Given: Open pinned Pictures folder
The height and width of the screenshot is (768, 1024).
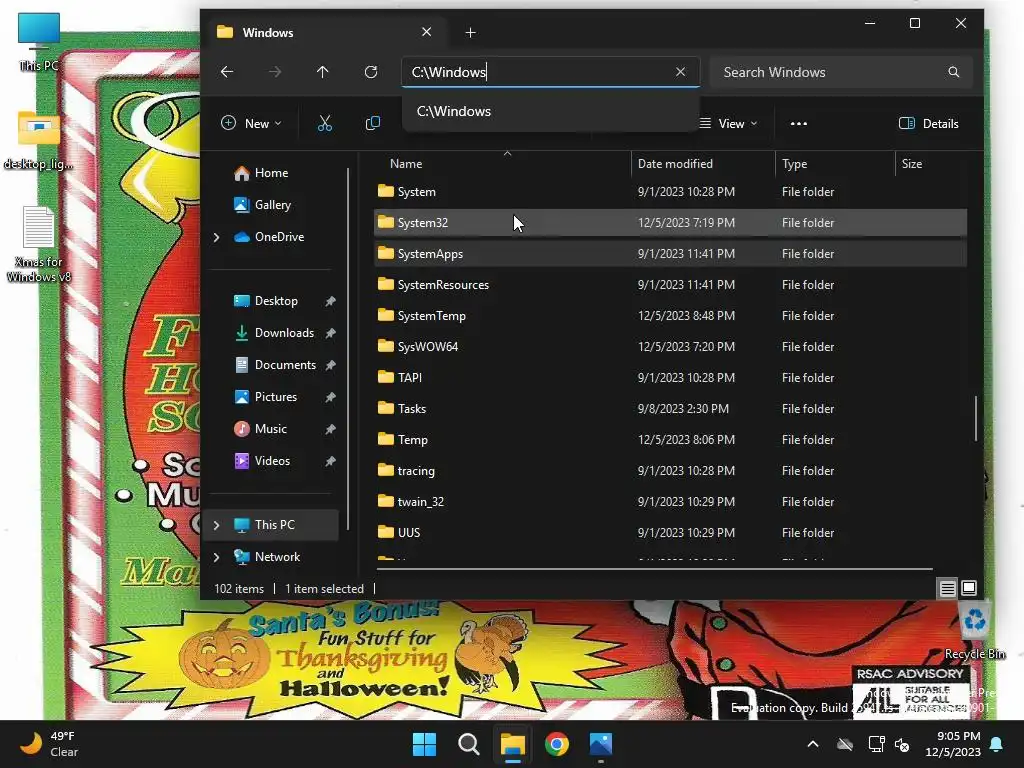Looking at the screenshot, I should tap(276, 397).
